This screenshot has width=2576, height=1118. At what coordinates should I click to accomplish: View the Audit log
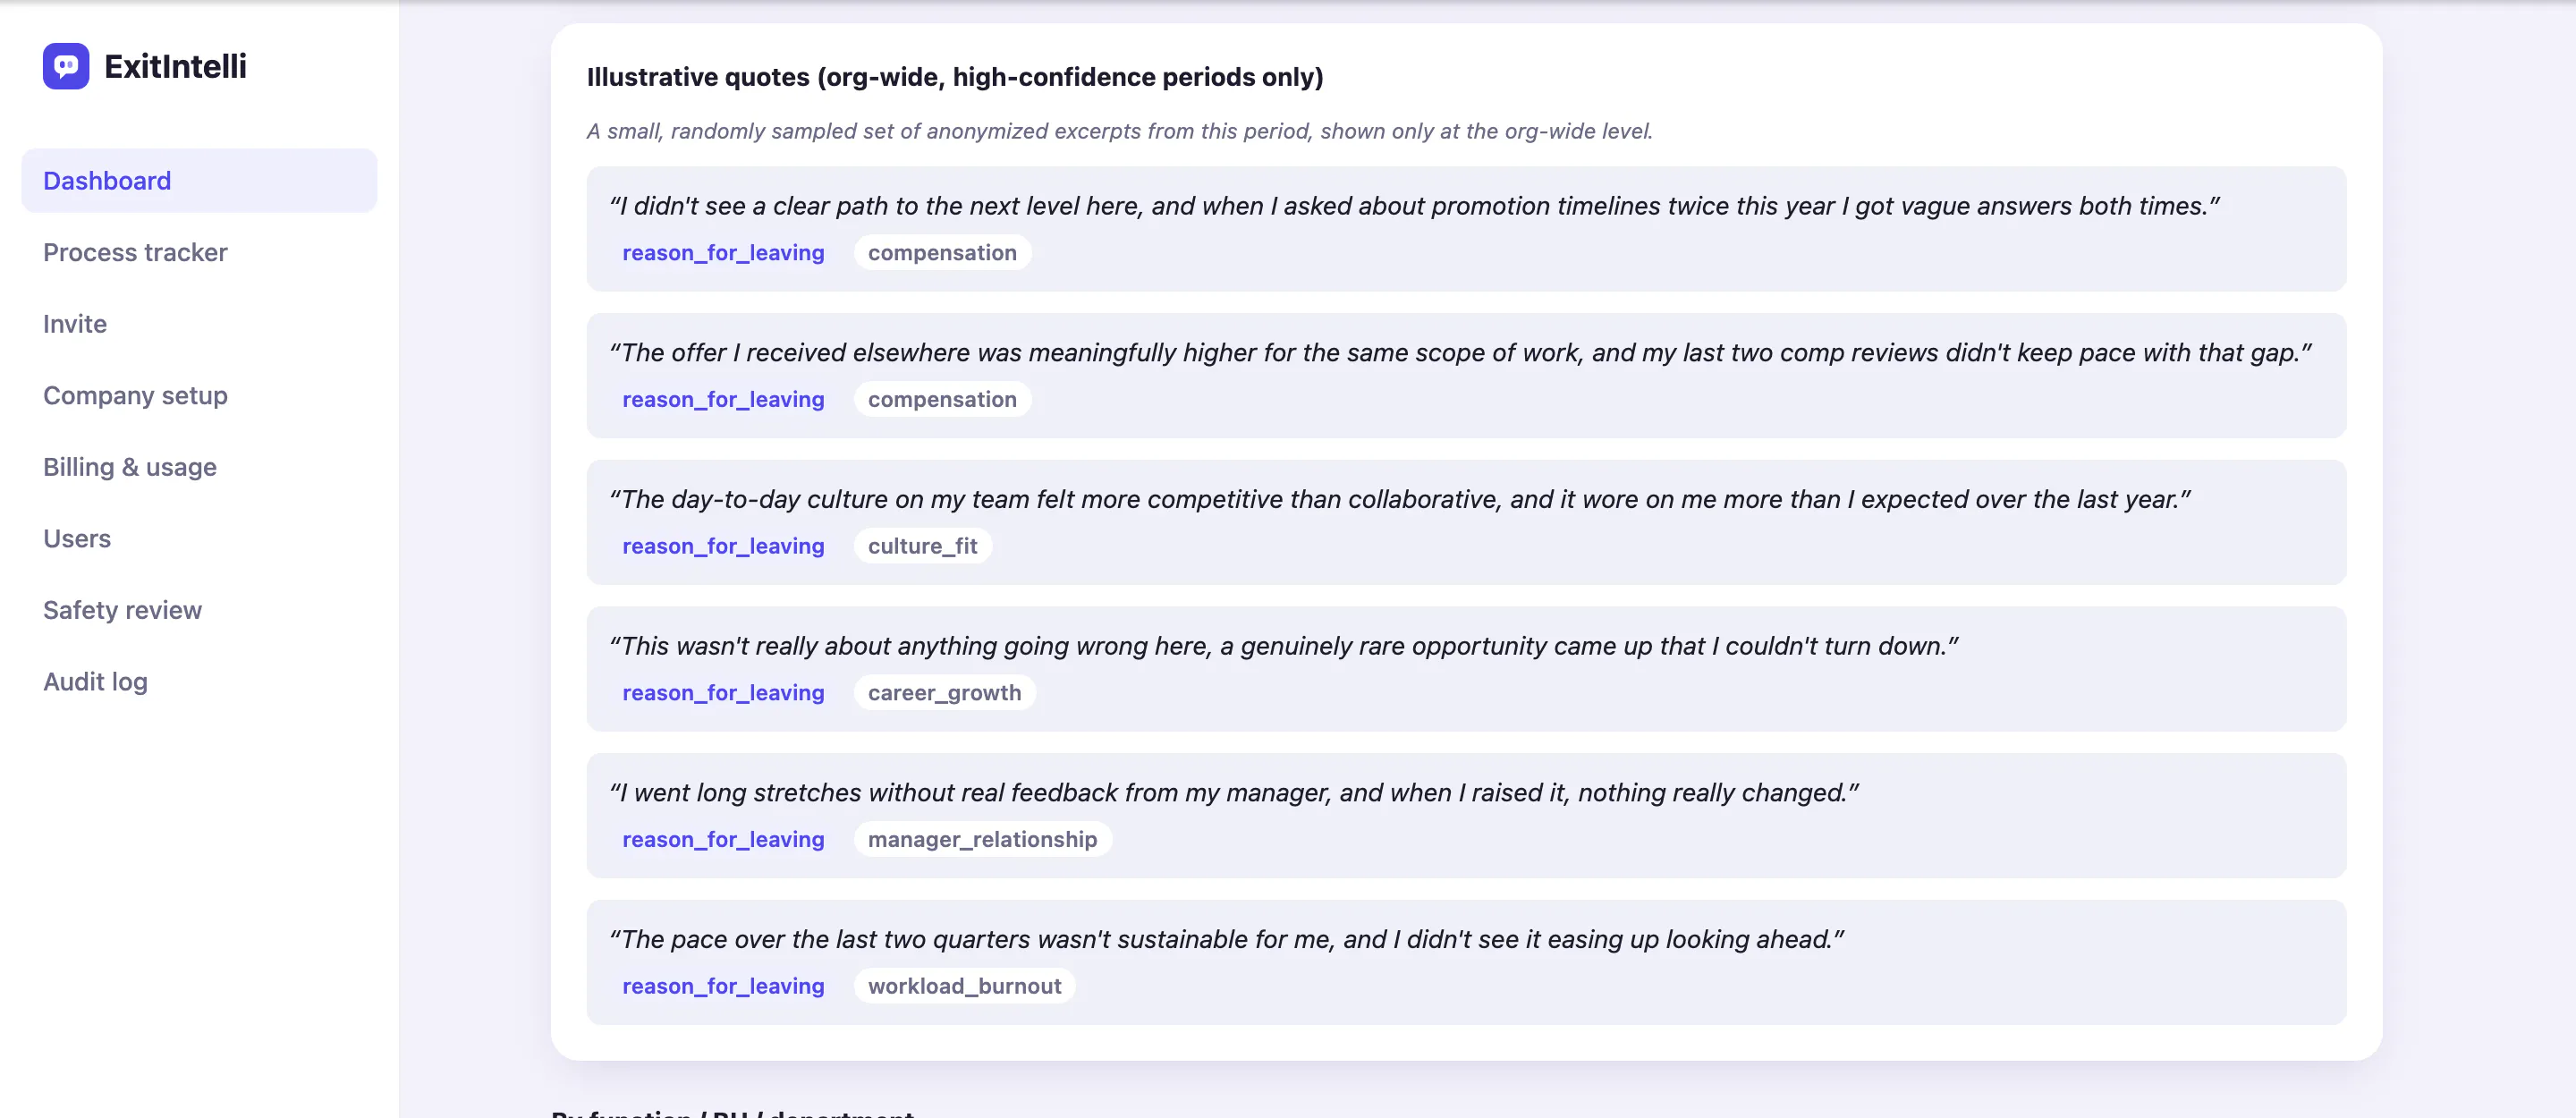coord(95,681)
